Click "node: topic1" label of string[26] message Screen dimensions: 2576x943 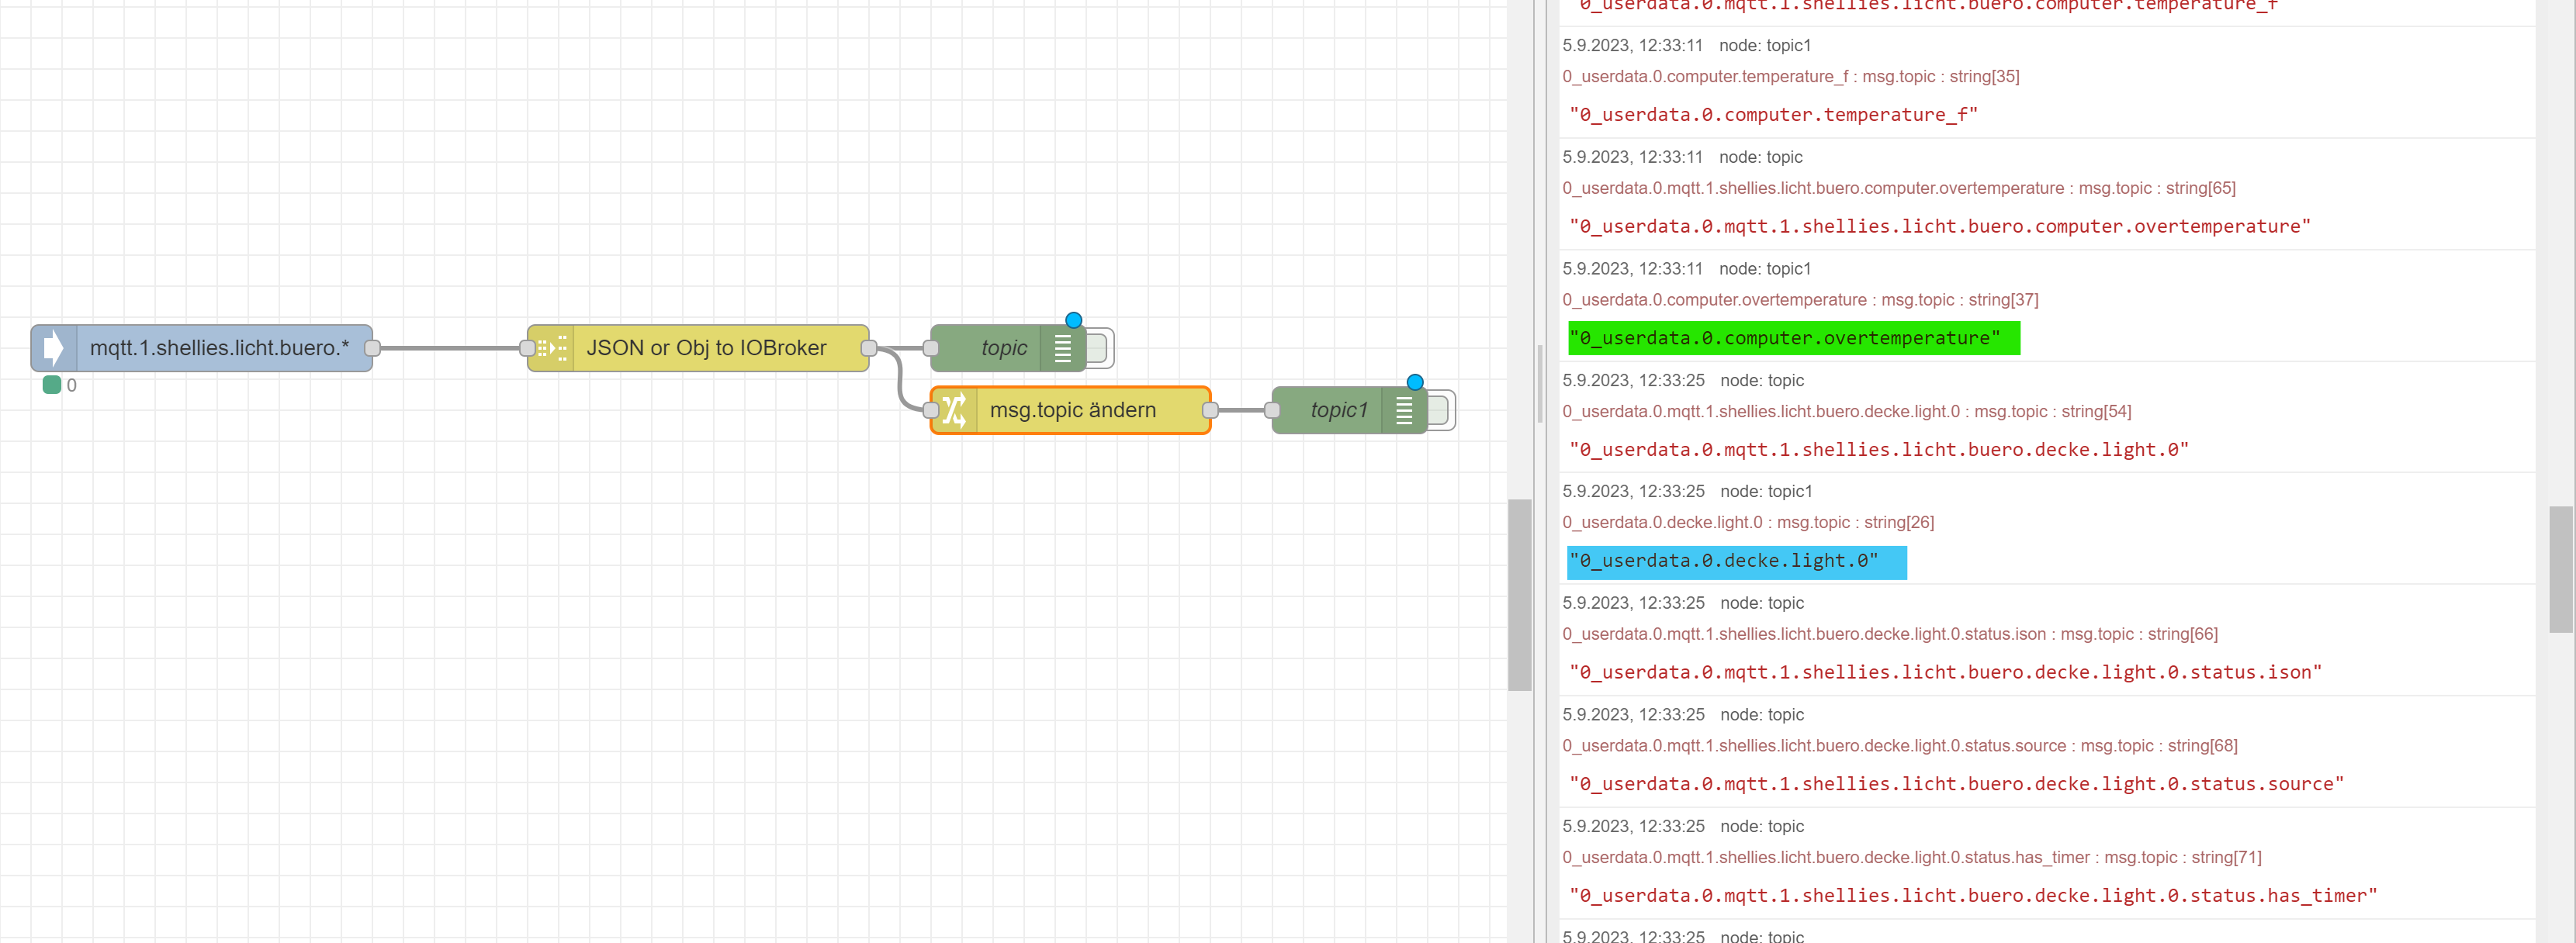[1766, 491]
